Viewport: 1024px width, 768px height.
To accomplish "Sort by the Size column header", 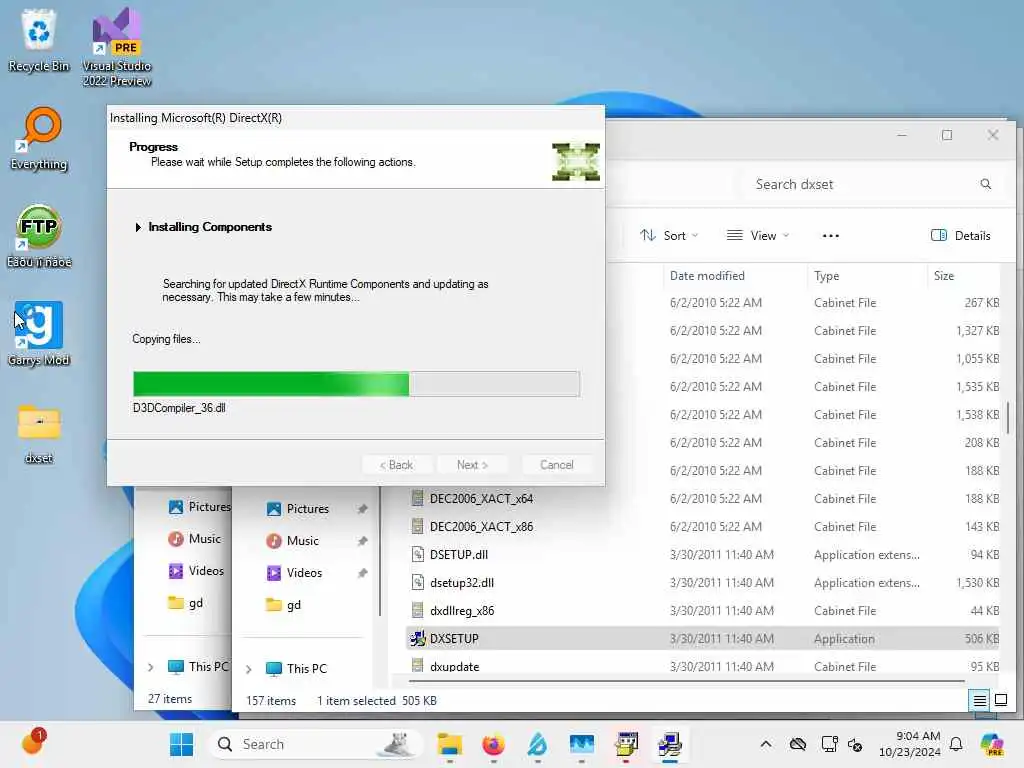I will (x=963, y=276).
